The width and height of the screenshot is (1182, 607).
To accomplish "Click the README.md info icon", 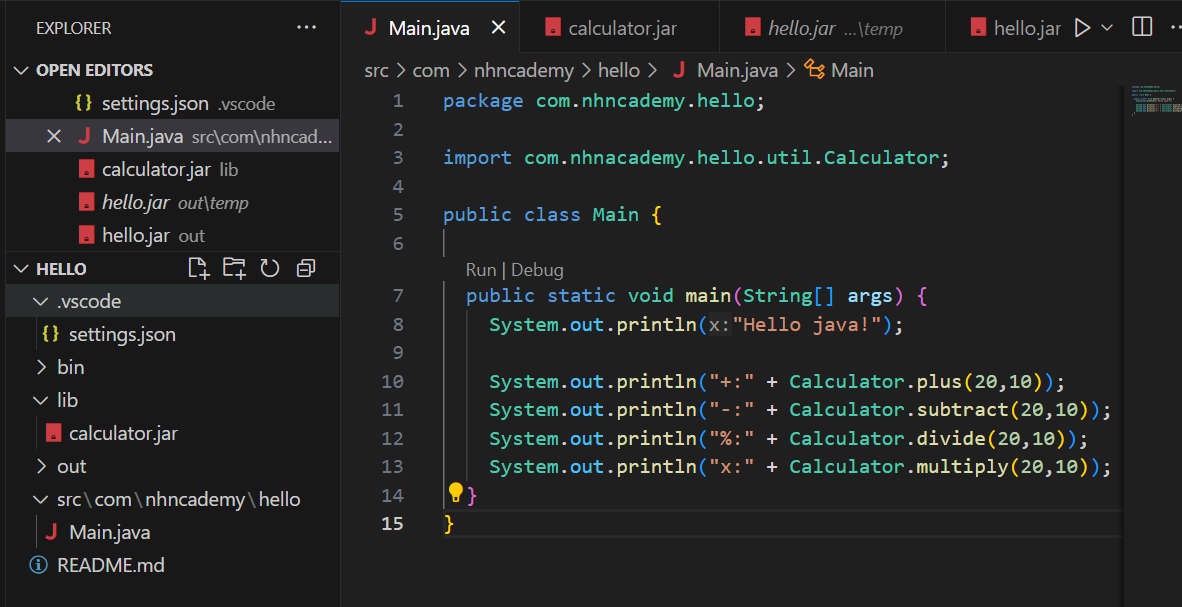I will pyautogui.click(x=38, y=565).
